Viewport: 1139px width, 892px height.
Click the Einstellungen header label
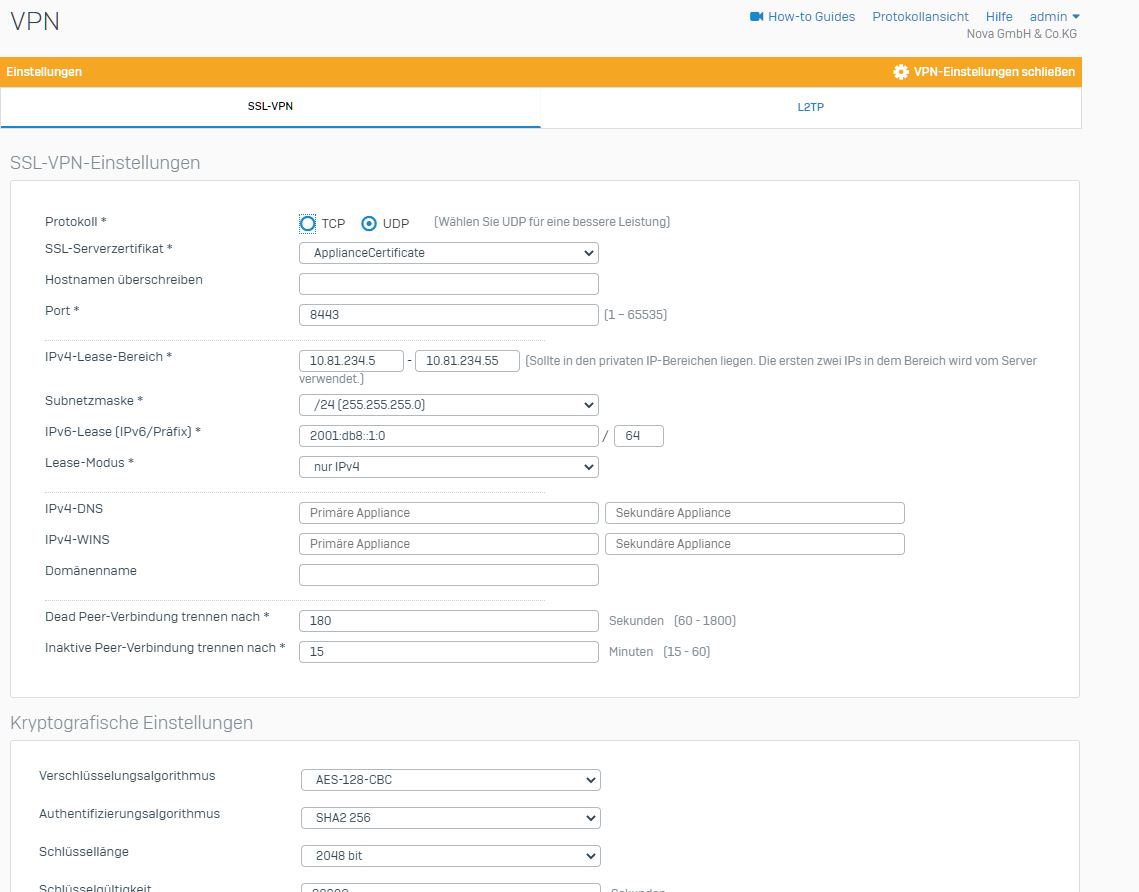click(x=44, y=72)
